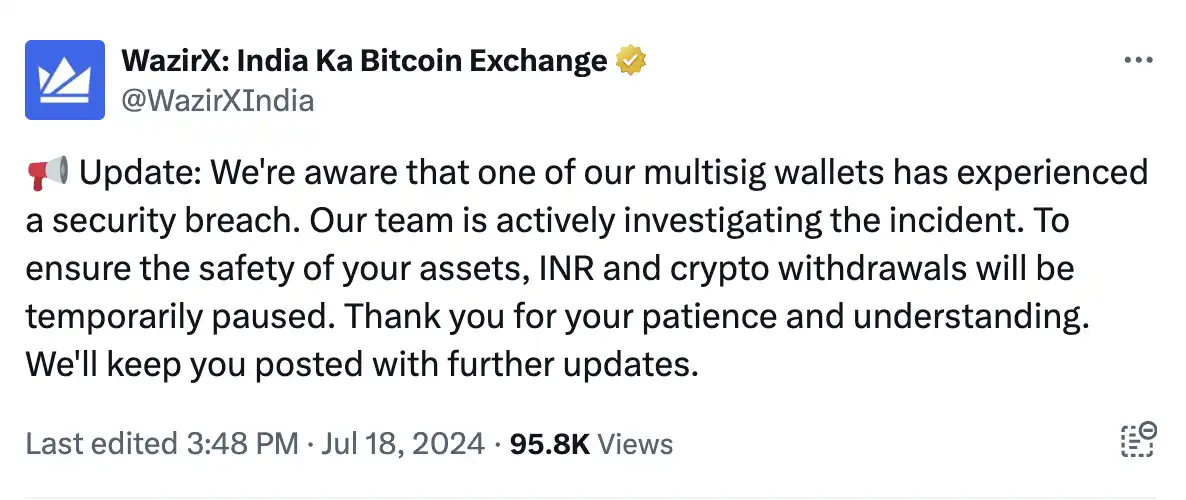Click the Jul 18, 2024 post date
The image size is (1186, 500).
click(402, 443)
